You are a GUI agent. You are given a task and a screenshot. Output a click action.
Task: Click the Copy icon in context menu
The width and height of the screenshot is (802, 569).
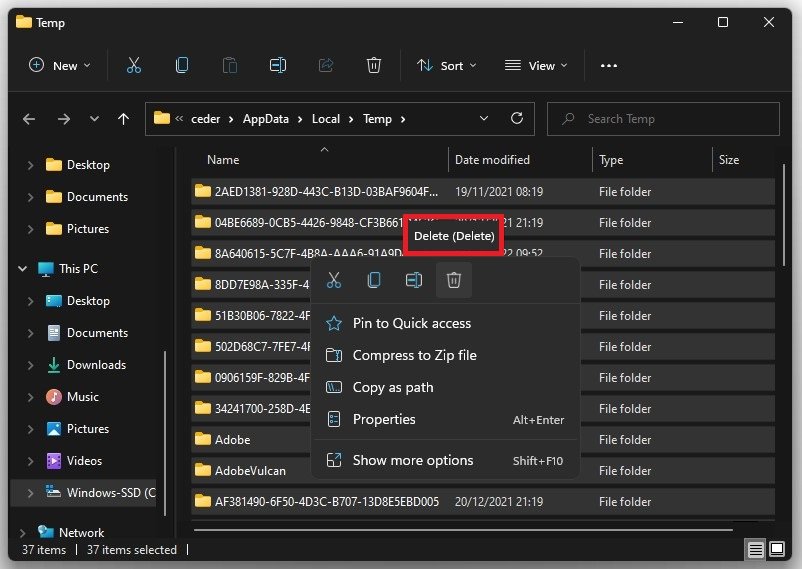click(x=374, y=281)
